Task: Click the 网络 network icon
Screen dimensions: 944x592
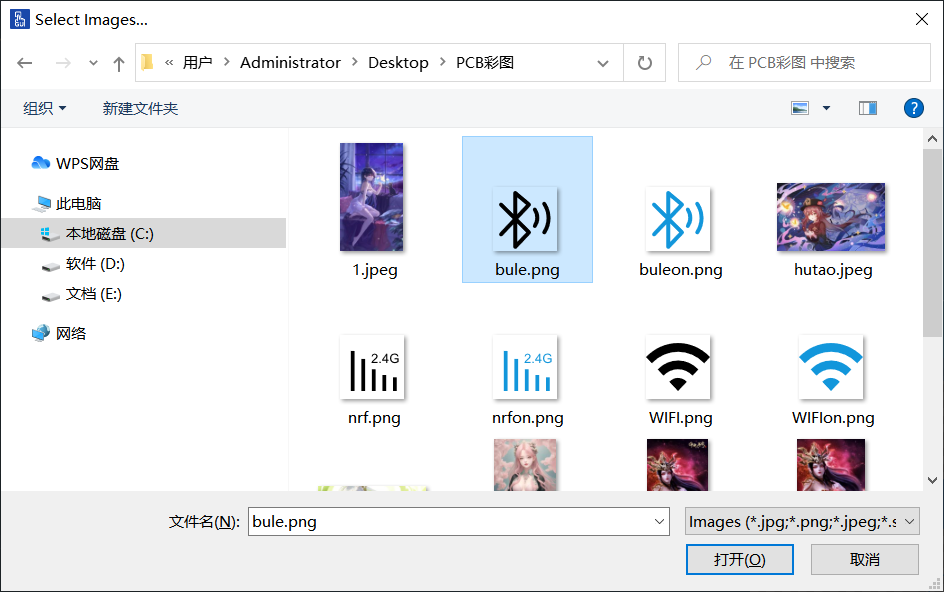Action: click(41, 333)
